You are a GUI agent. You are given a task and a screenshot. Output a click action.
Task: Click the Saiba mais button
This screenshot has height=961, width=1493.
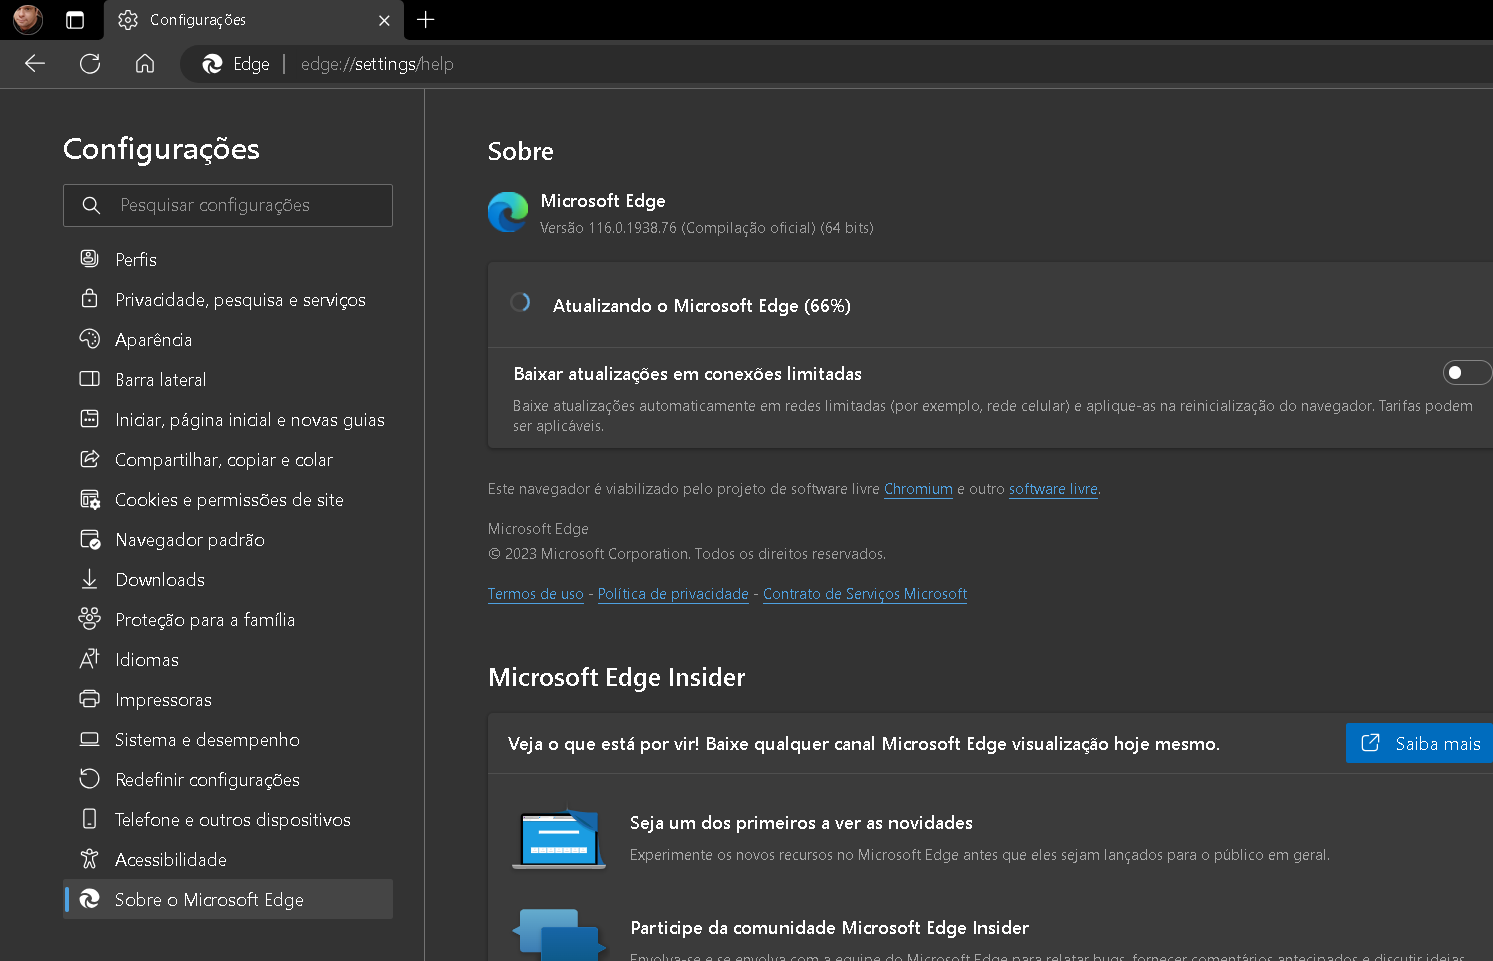pyautogui.click(x=1419, y=743)
